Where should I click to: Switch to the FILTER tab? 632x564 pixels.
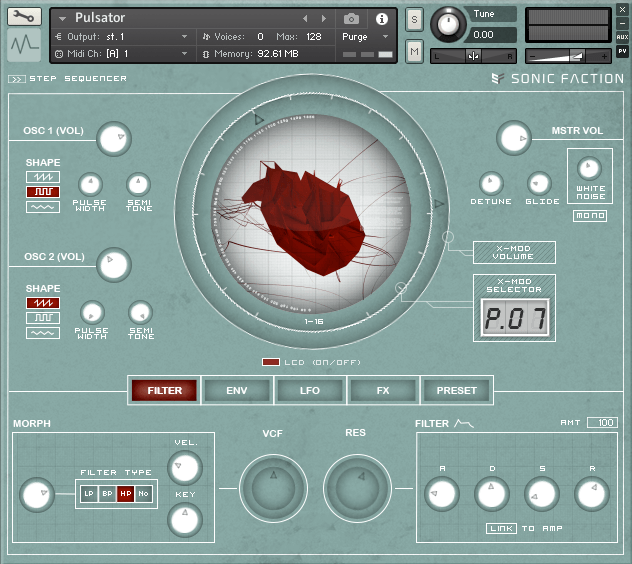pyautogui.click(x=164, y=390)
